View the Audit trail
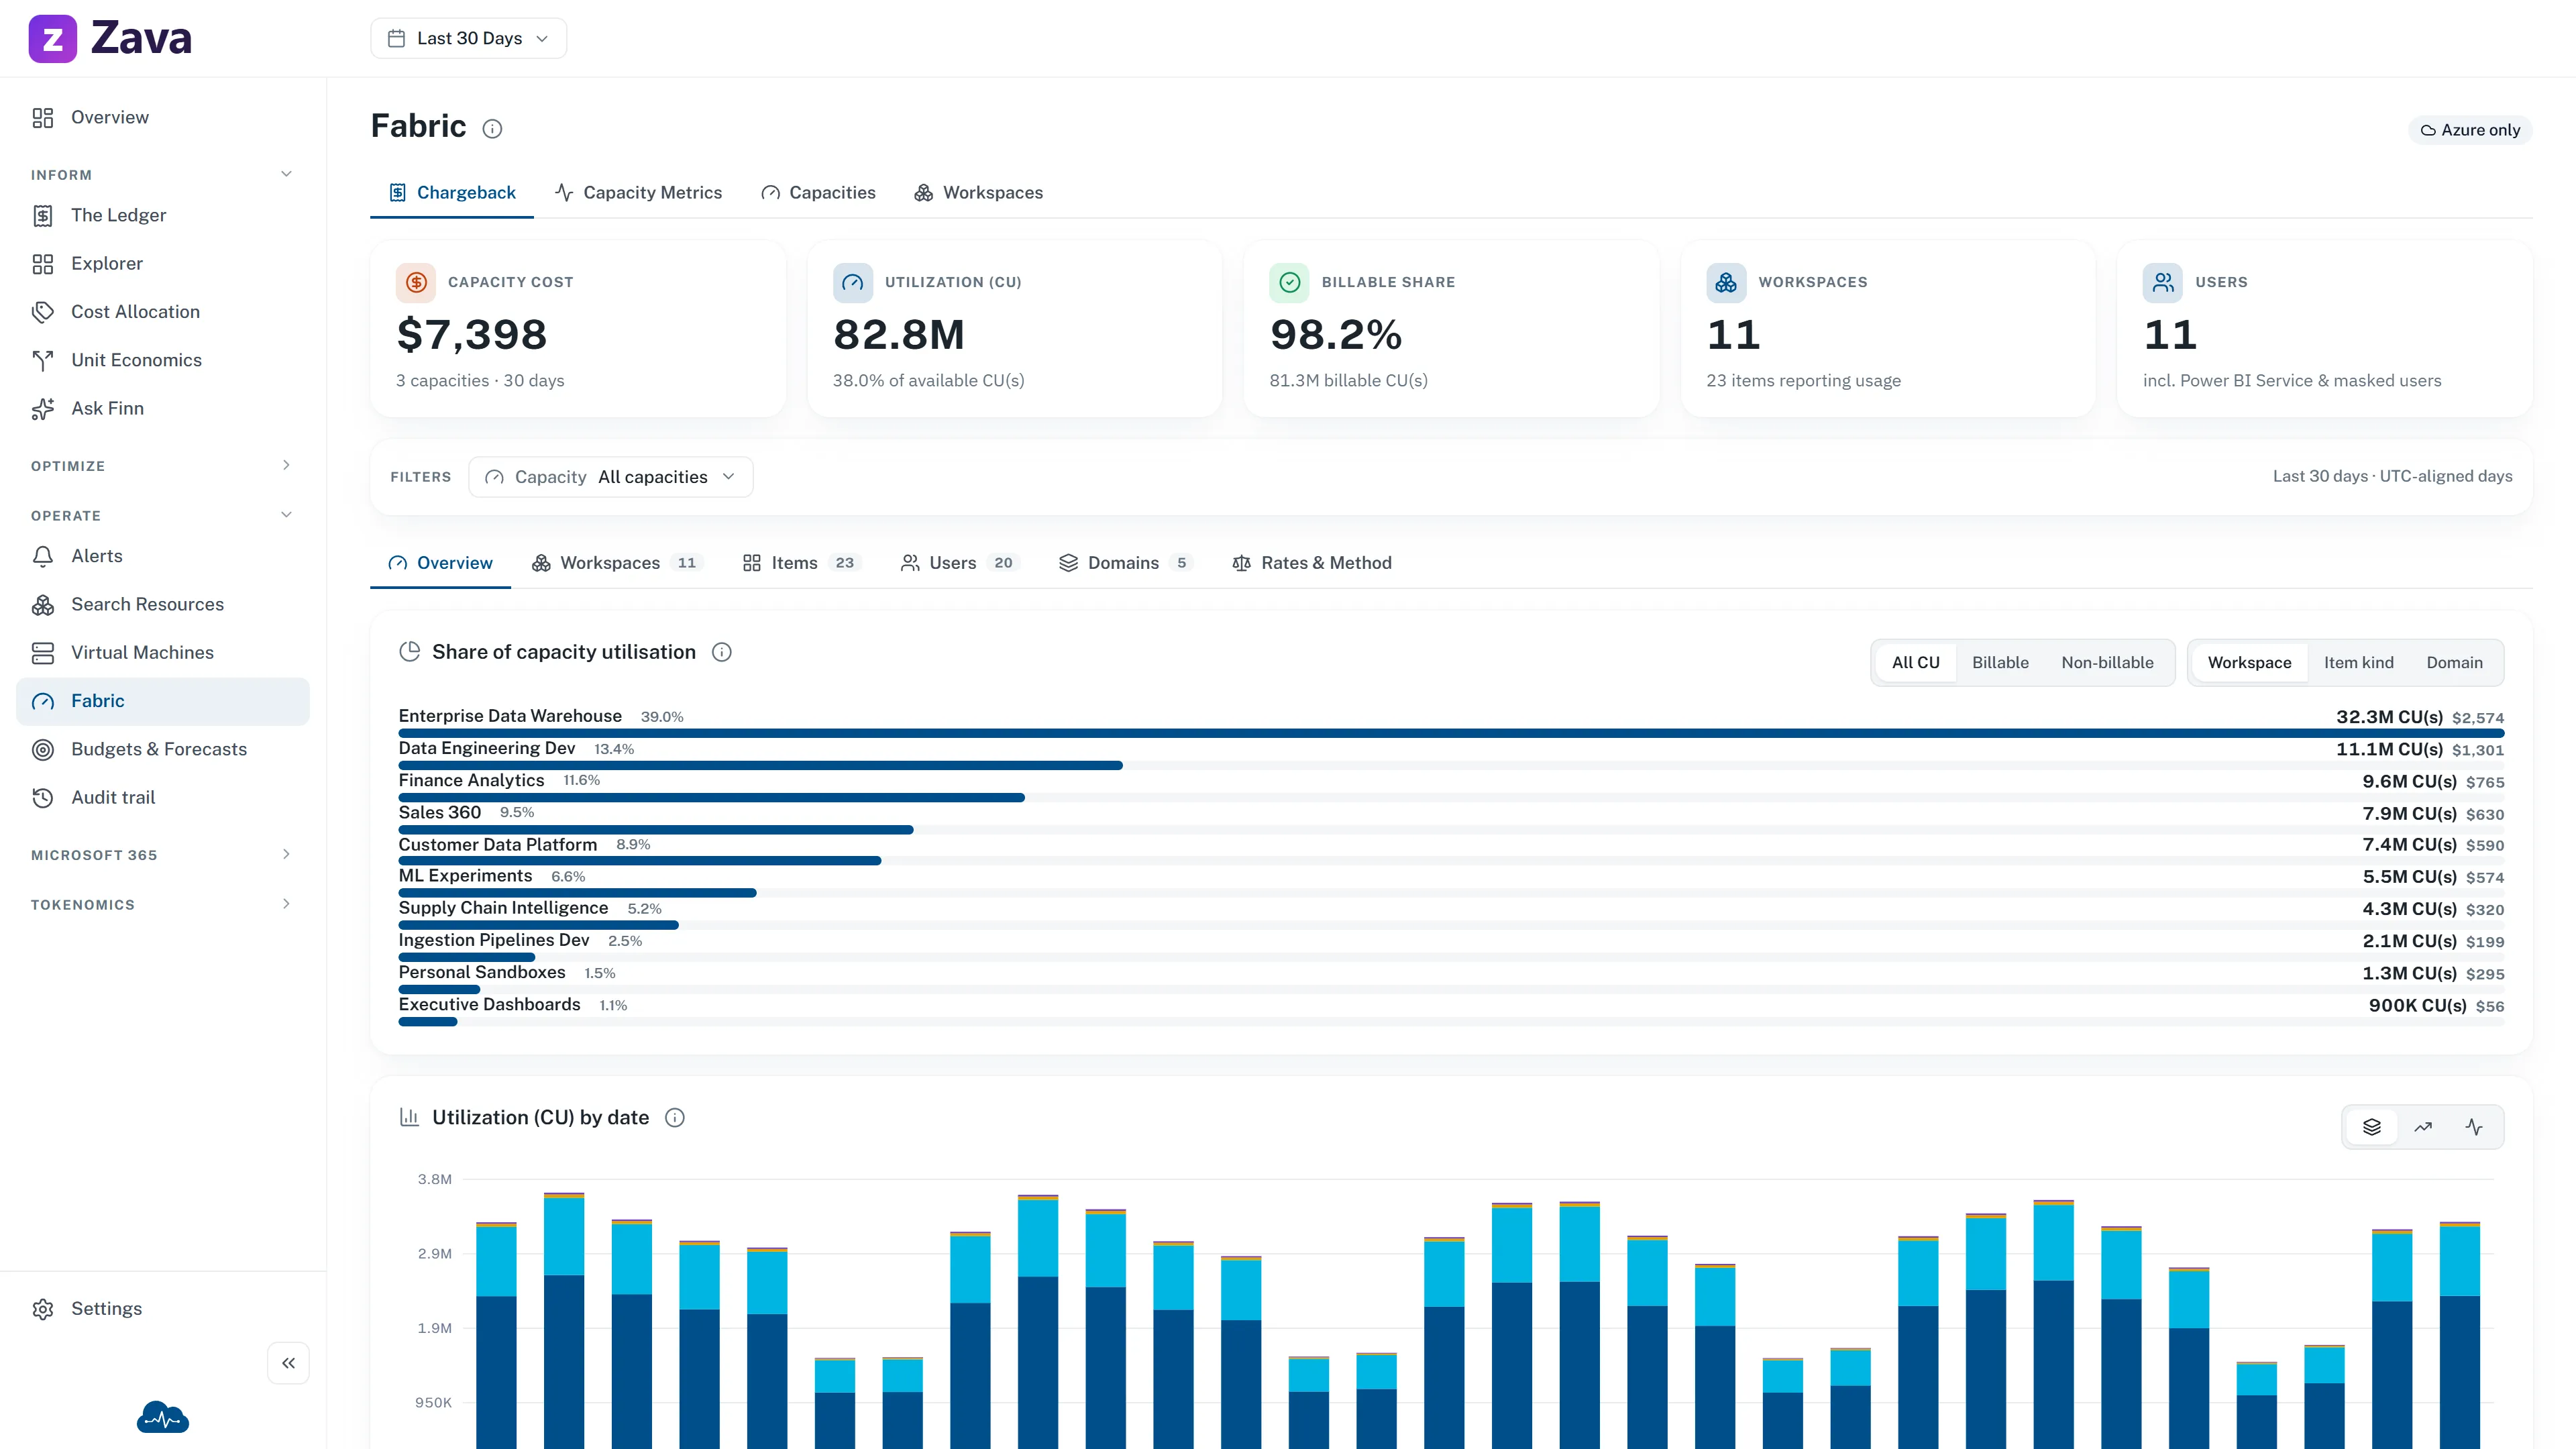The height and width of the screenshot is (1449, 2576). 163,797
